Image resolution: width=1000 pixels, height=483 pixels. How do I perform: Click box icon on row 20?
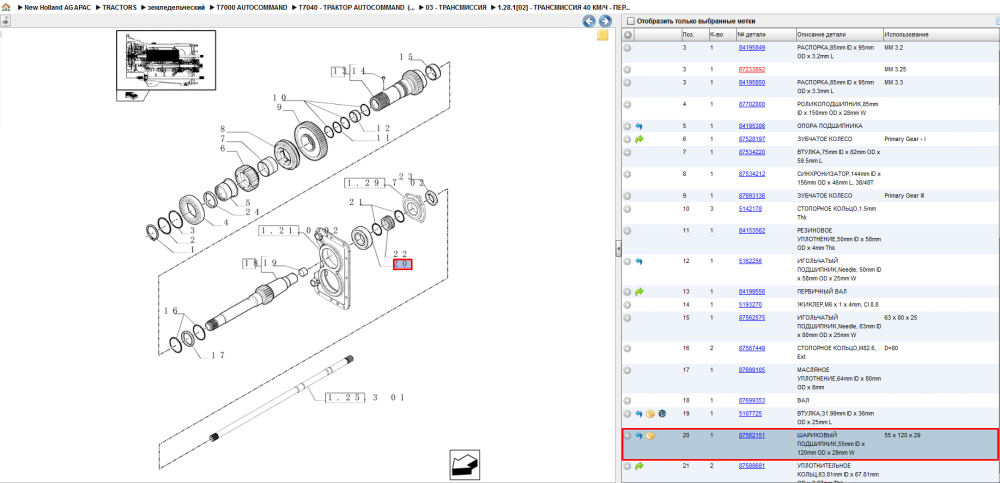click(651, 436)
